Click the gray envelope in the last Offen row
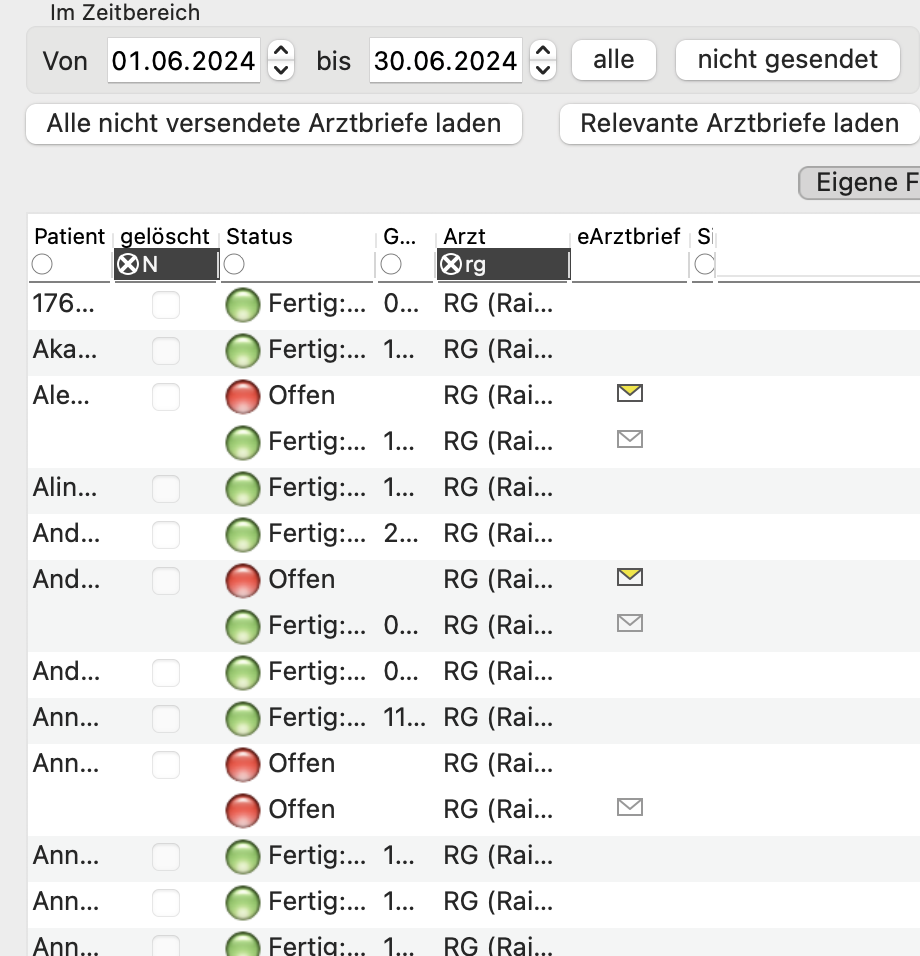The image size is (920, 956). [x=630, y=807]
